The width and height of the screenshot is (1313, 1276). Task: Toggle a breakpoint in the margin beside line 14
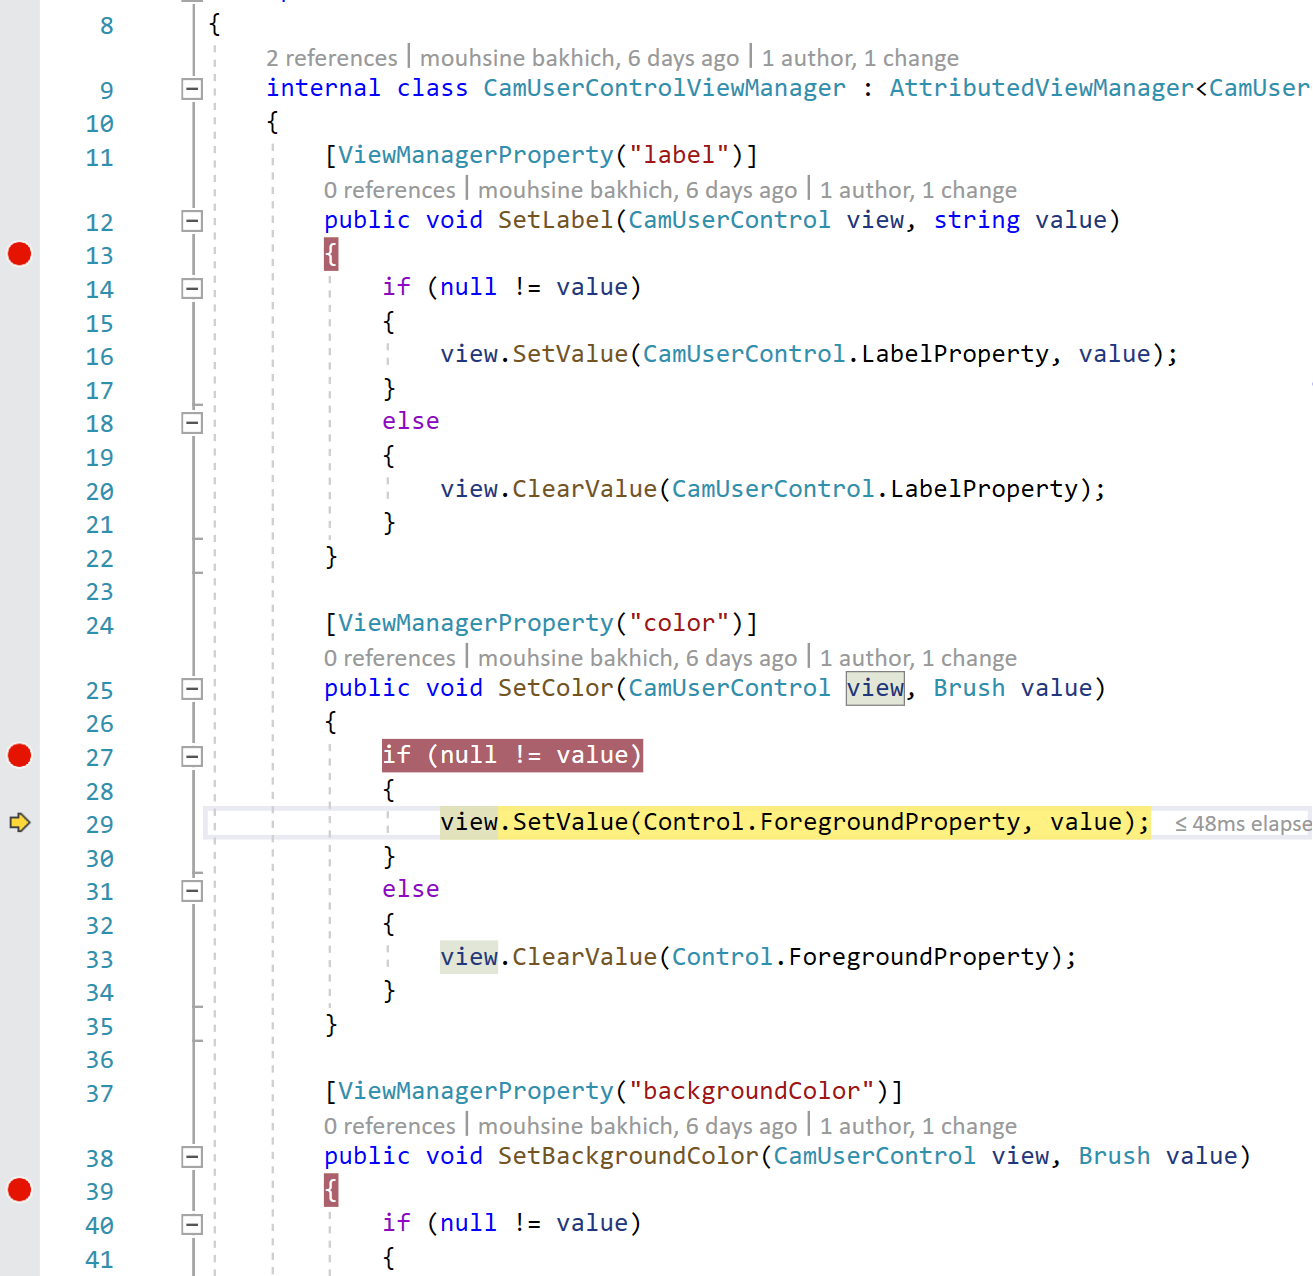click(x=19, y=289)
